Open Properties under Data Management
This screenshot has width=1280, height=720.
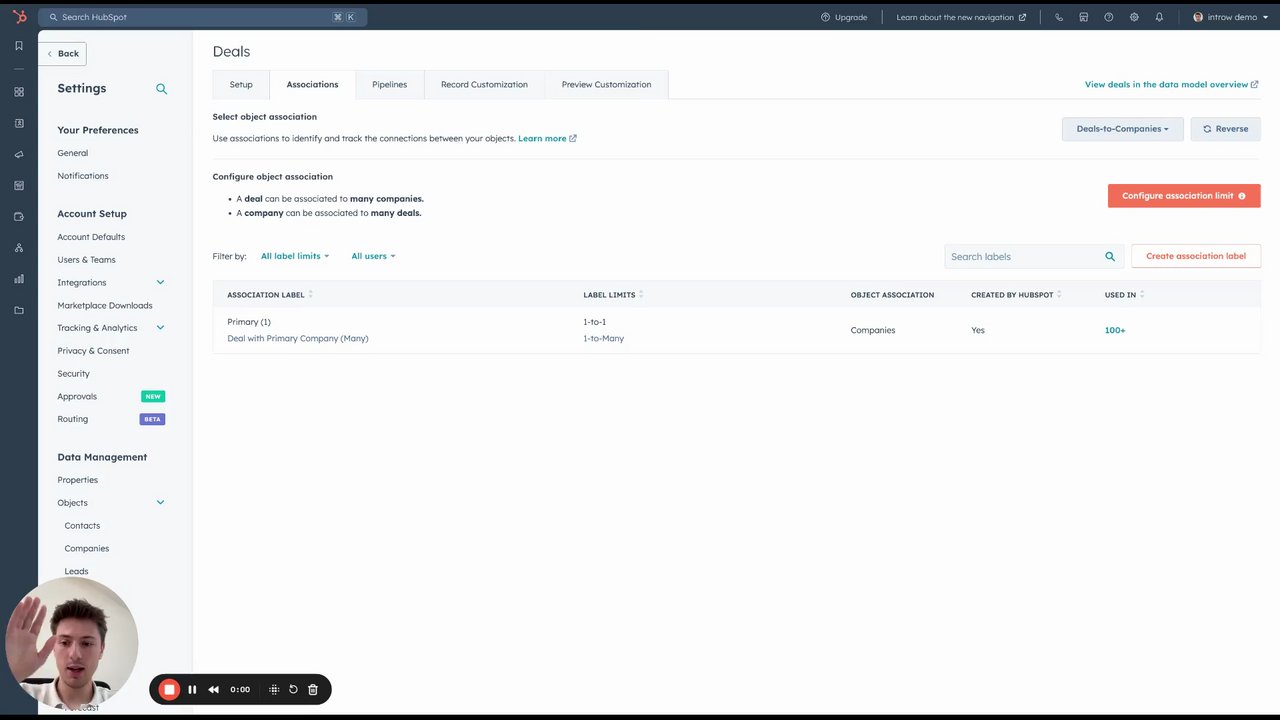tap(78, 480)
